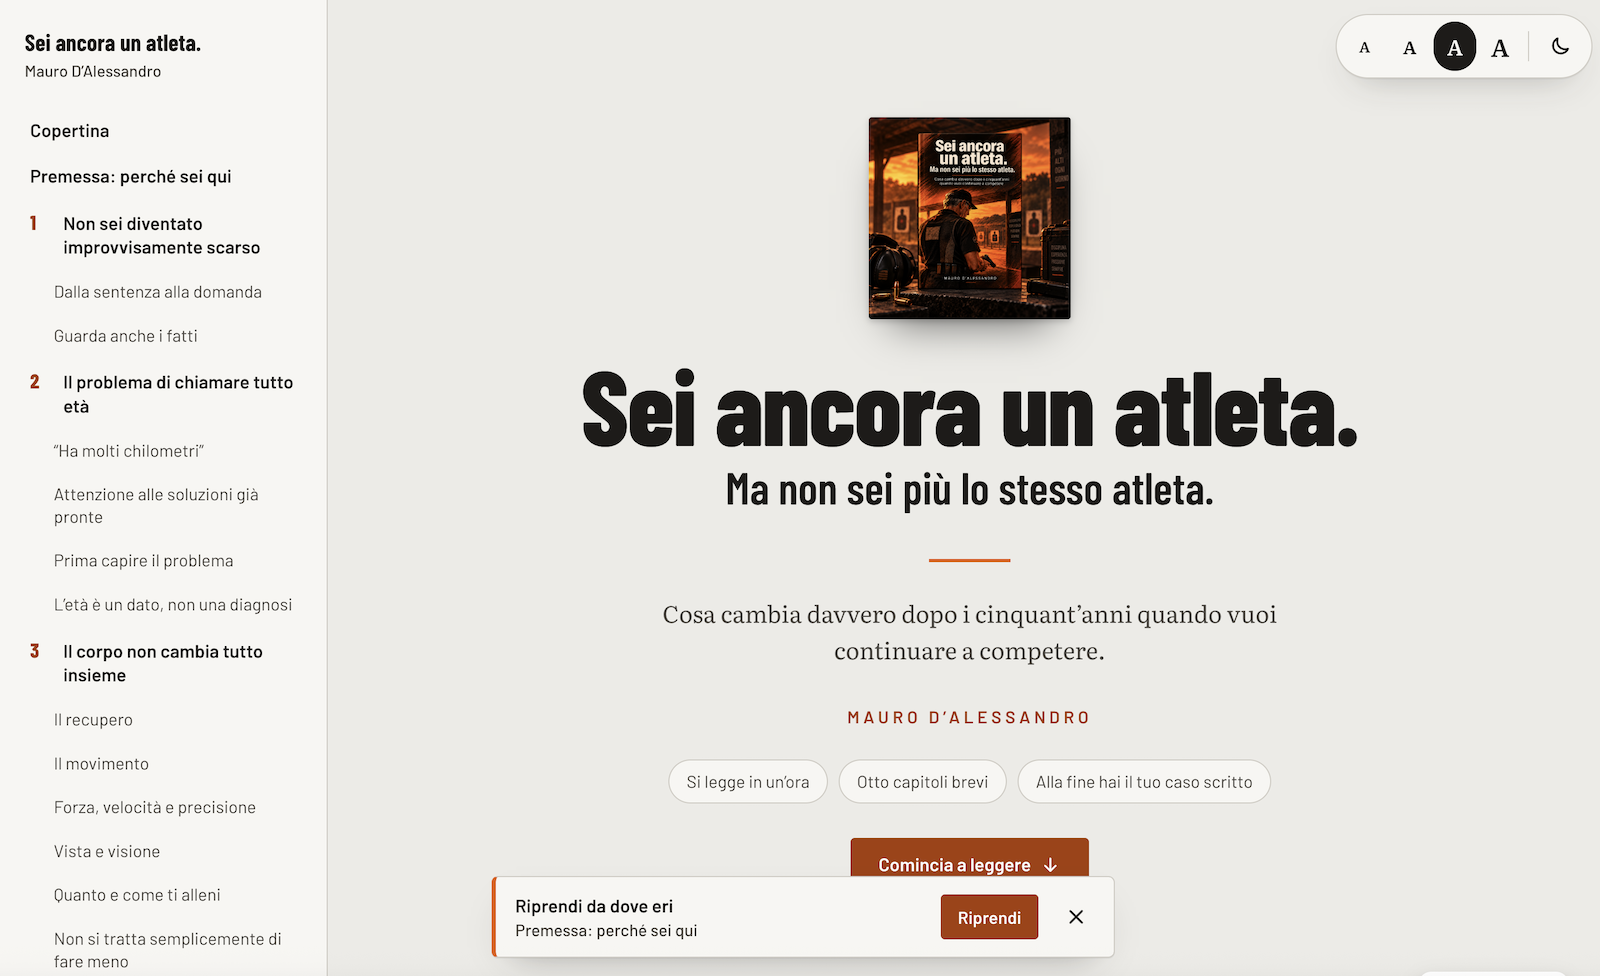Go to 'Vista e visione' section
Image resolution: width=1600 pixels, height=976 pixels.
[x=107, y=852]
